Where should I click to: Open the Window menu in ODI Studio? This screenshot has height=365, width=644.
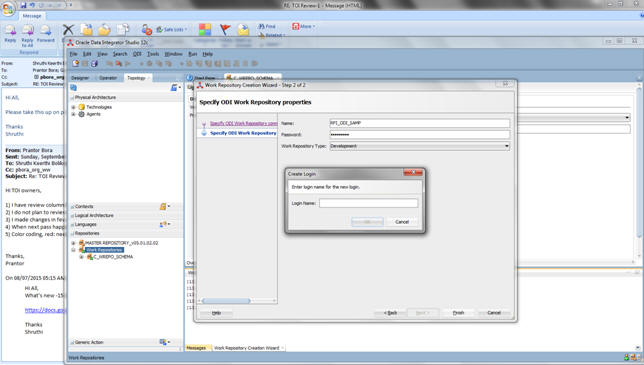173,54
